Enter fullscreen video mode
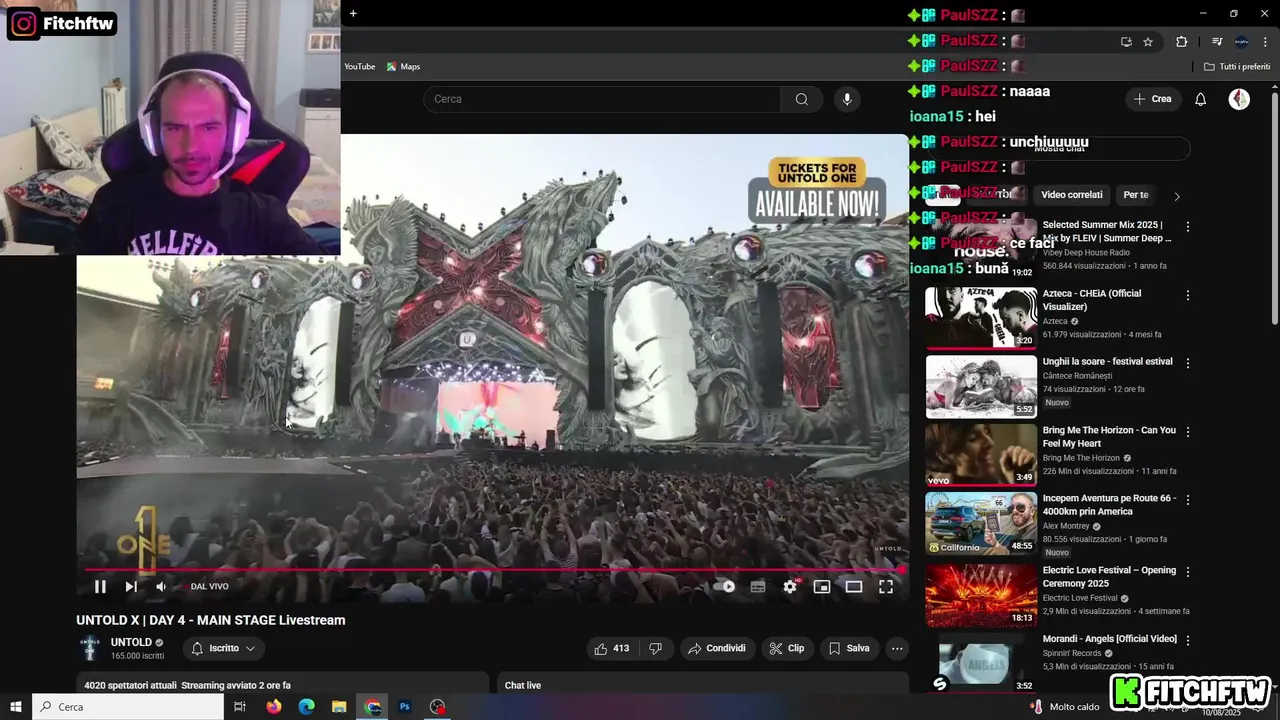The width and height of the screenshot is (1280, 720). click(x=886, y=587)
